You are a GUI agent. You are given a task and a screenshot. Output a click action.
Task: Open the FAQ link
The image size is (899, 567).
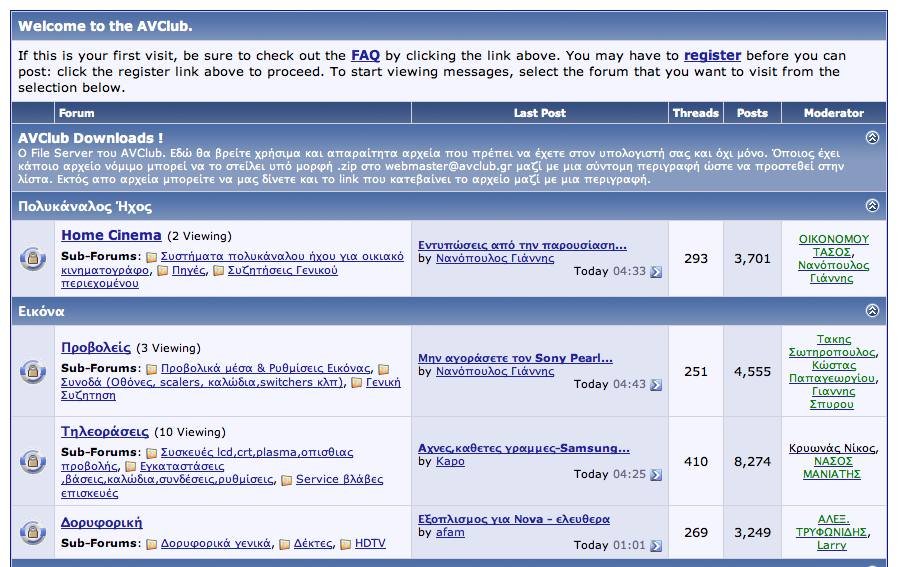coord(365,56)
